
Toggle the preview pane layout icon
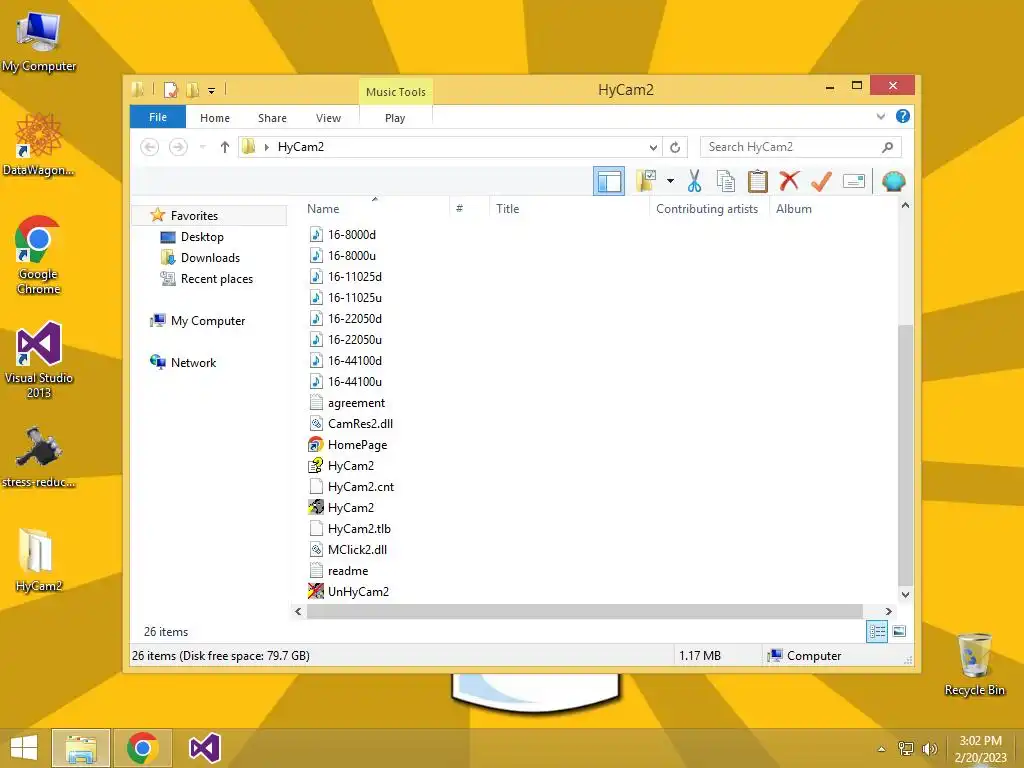pyautogui.click(x=609, y=181)
